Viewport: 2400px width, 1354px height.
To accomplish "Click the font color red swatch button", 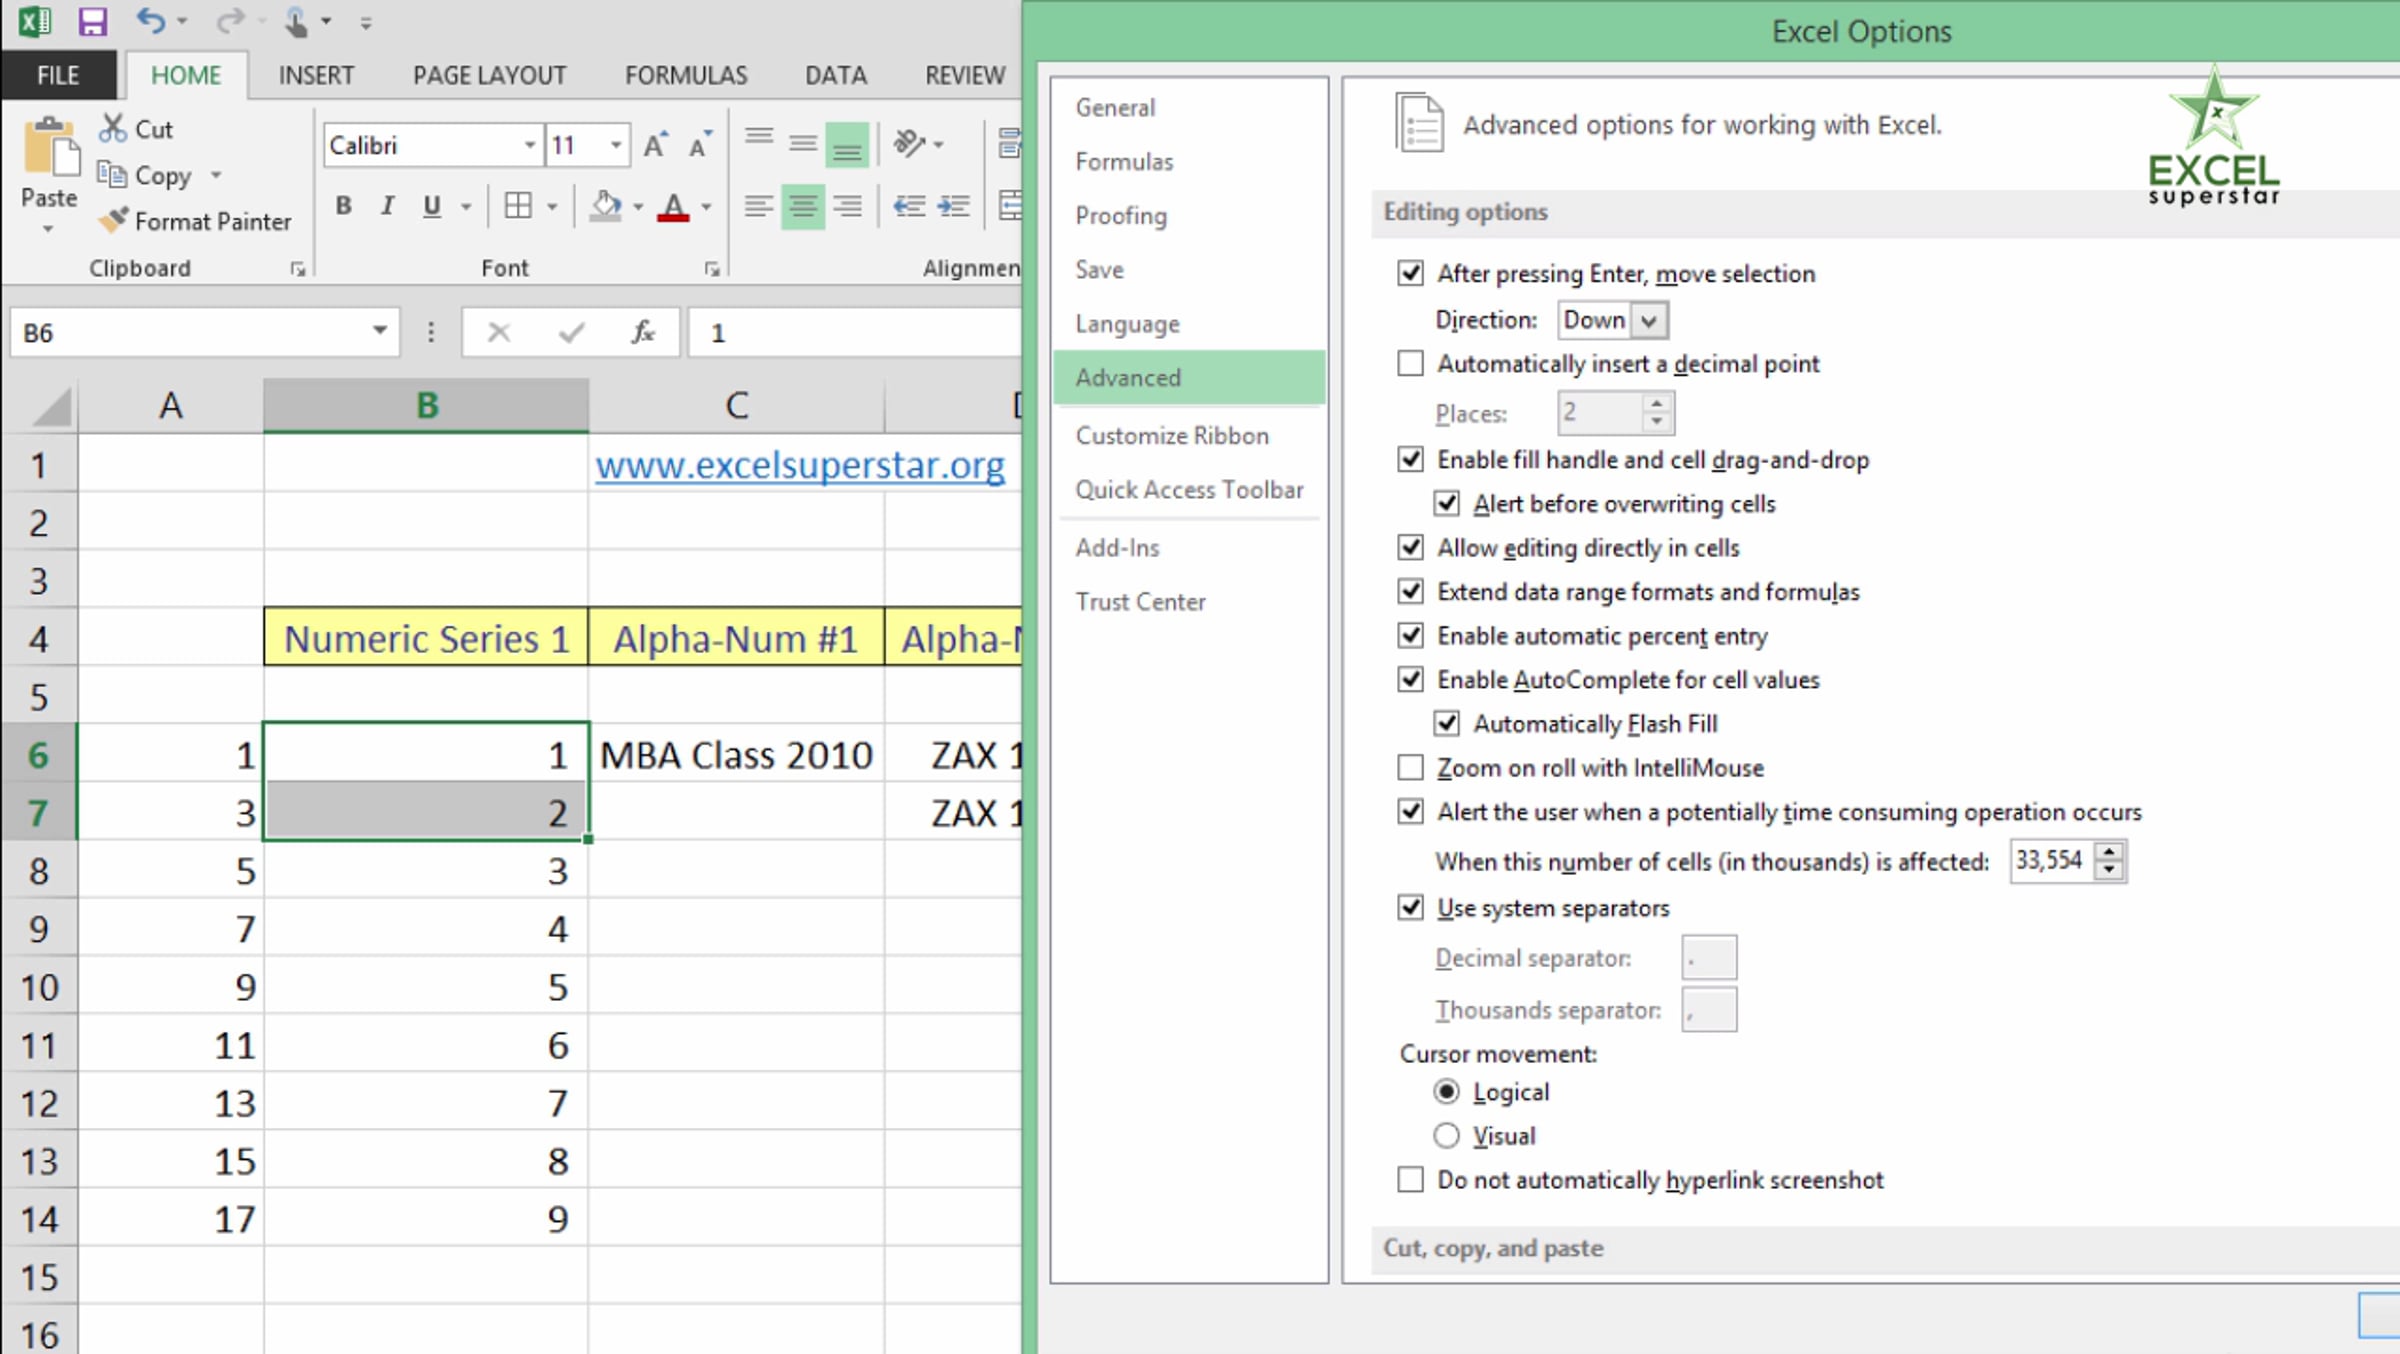I will (673, 207).
